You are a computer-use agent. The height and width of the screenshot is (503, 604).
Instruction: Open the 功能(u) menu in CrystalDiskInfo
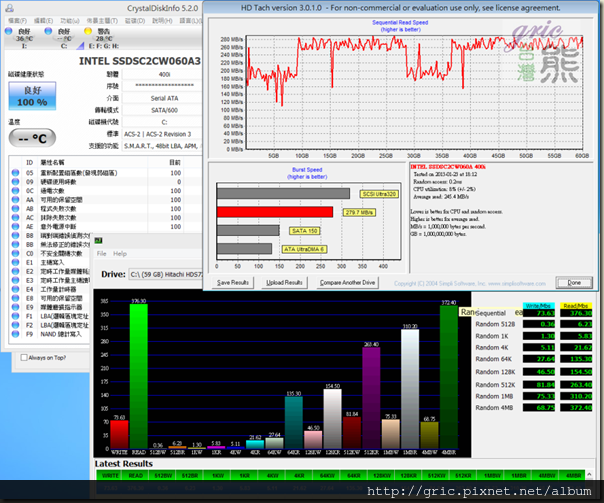tap(70, 20)
